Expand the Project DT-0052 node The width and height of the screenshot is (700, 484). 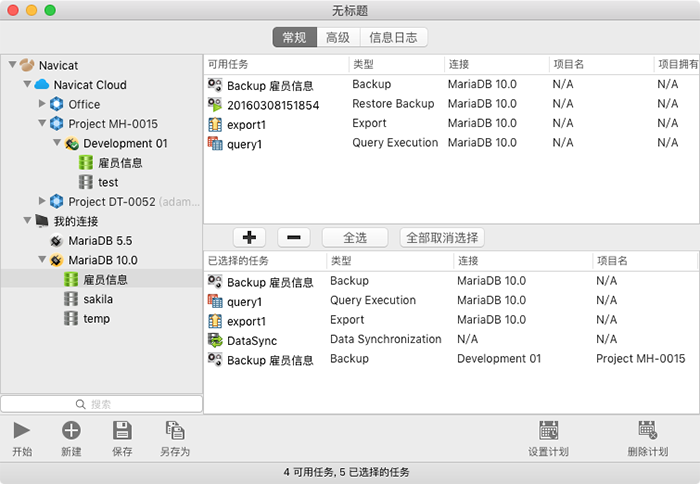coord(42,201)
